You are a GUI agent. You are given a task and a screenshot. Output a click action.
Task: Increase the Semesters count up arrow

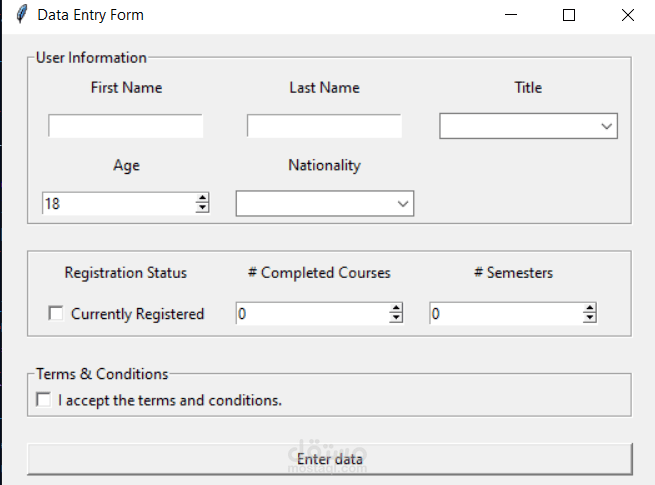pos(590,309)
